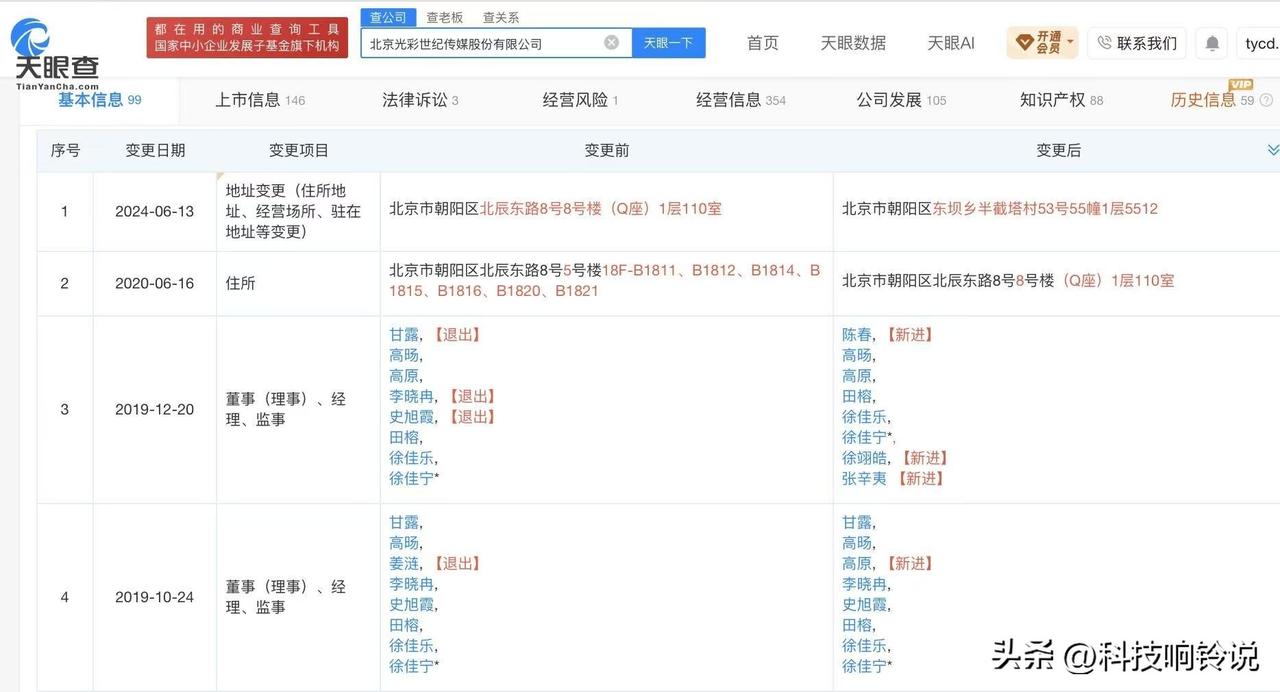Select the 查老板 search tab

(445, 17)
